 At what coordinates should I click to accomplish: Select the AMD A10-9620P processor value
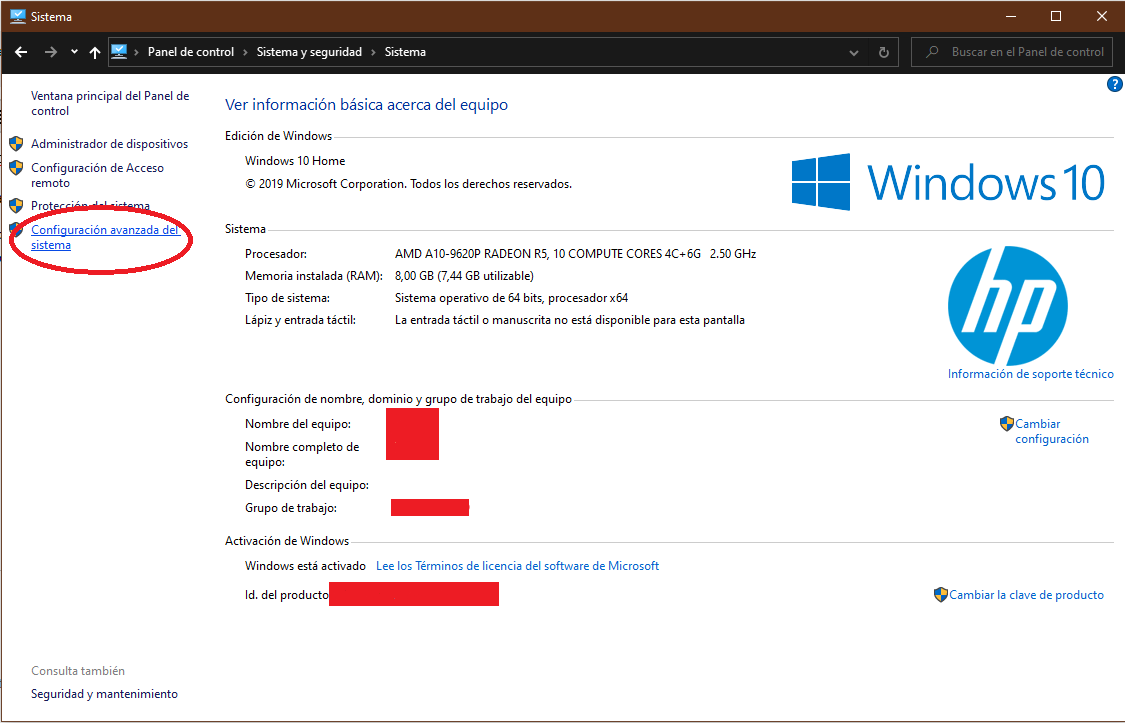coord(575,254)
